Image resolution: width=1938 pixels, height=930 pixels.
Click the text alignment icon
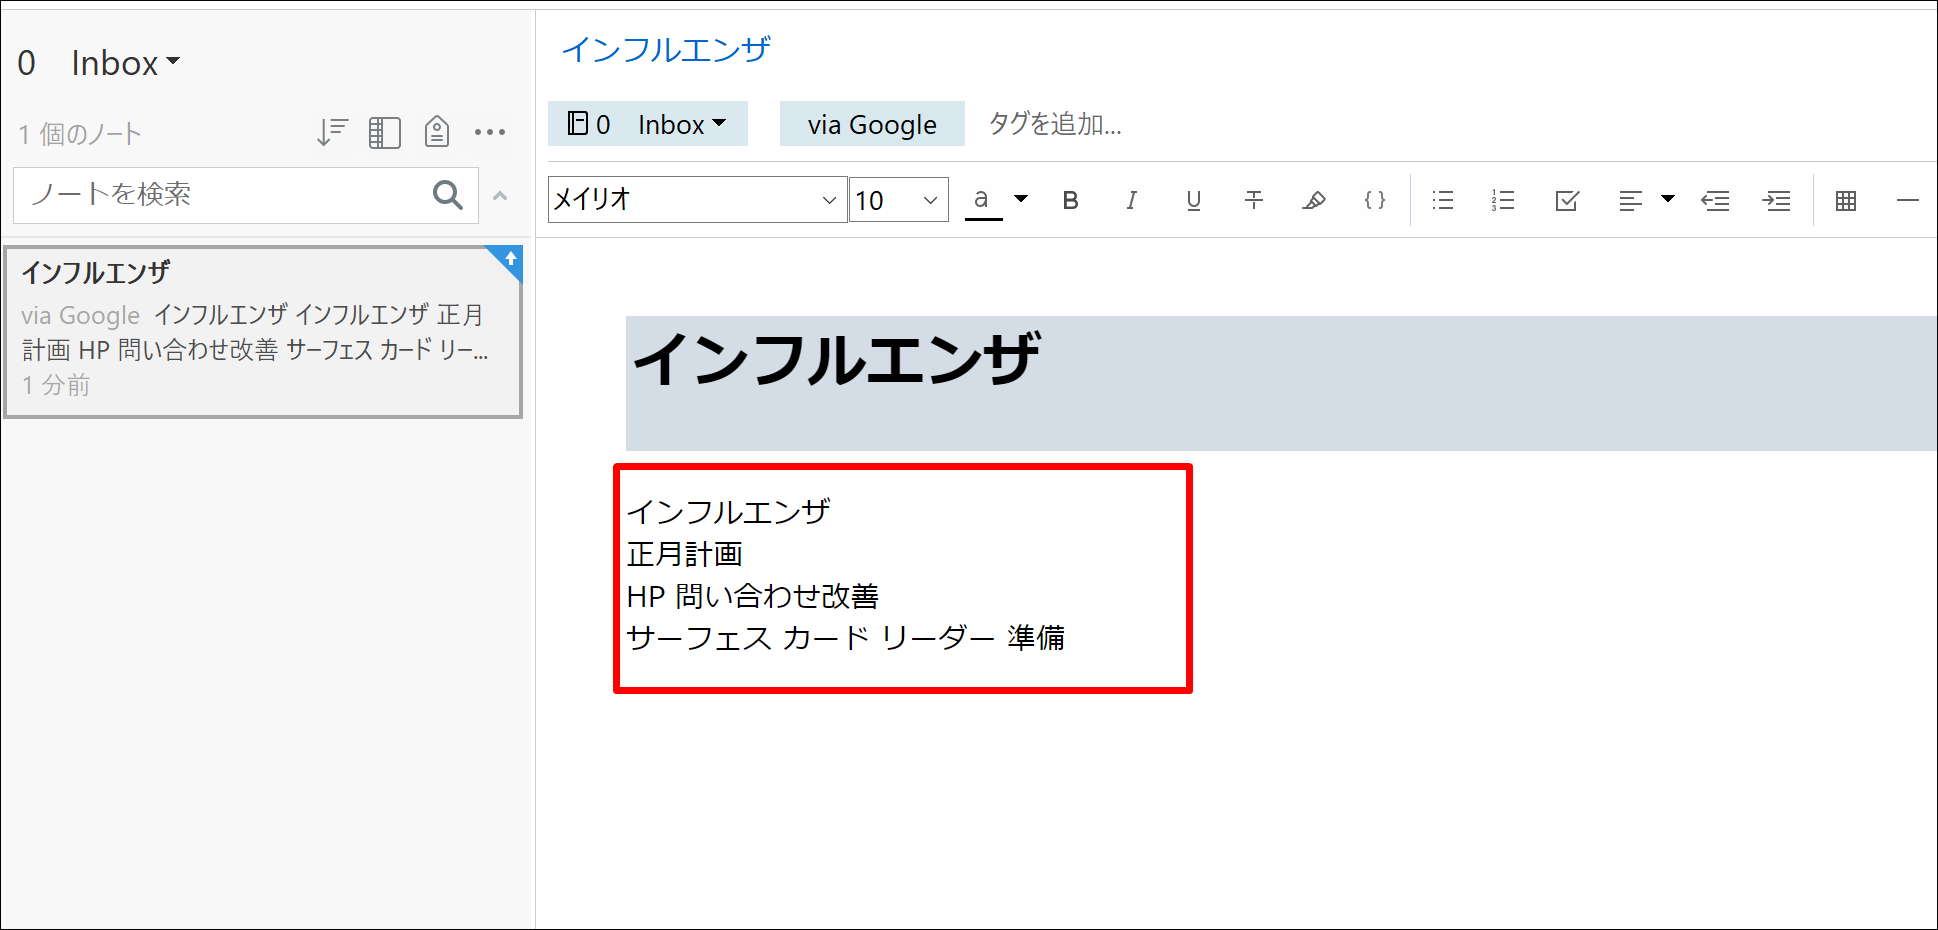[x=1630, y=201]
